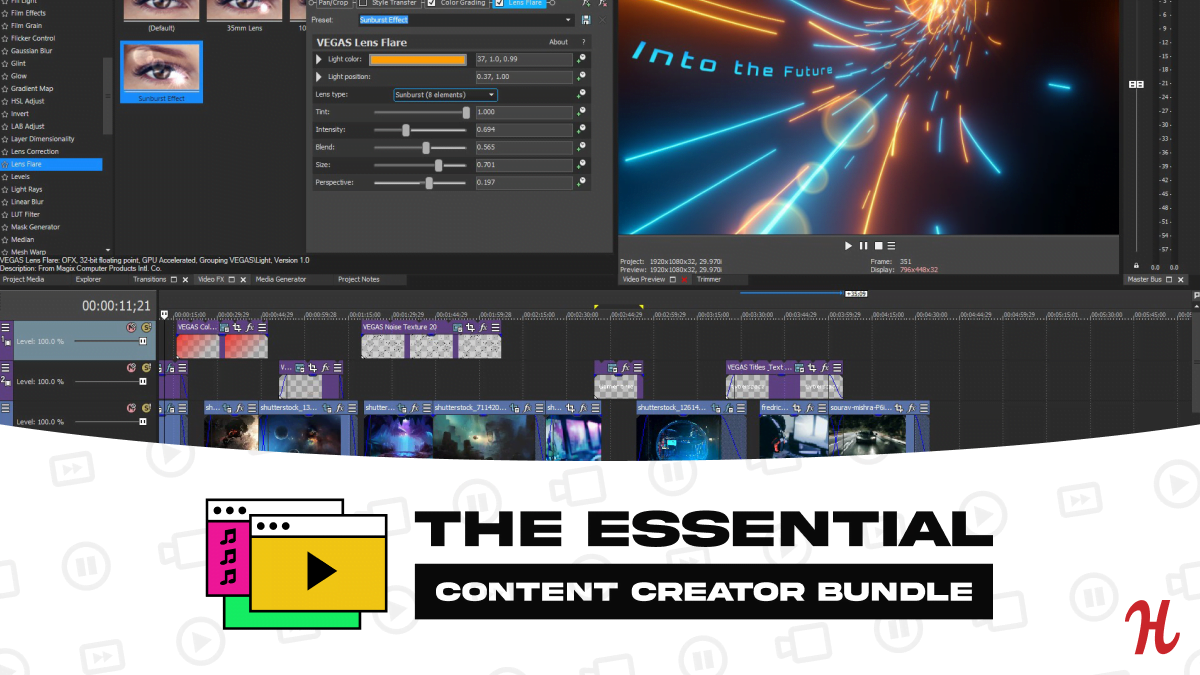Switch to the Transitions tab
Screen dimensions: 1200x675
149,280
